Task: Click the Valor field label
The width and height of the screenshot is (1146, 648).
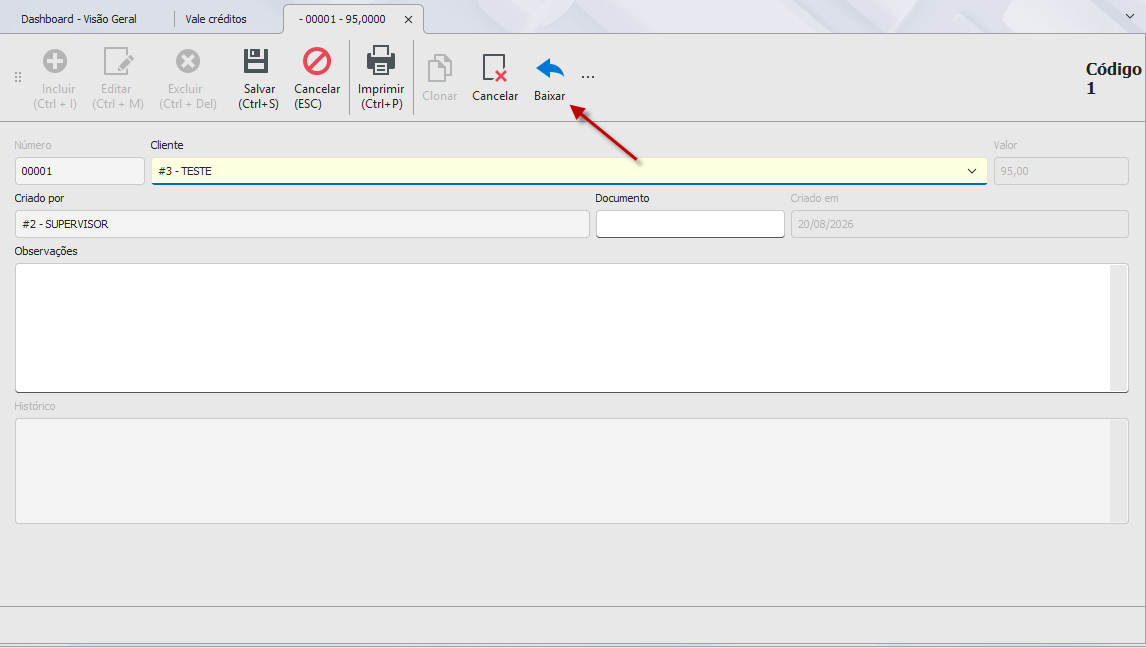Action: 1005,145
